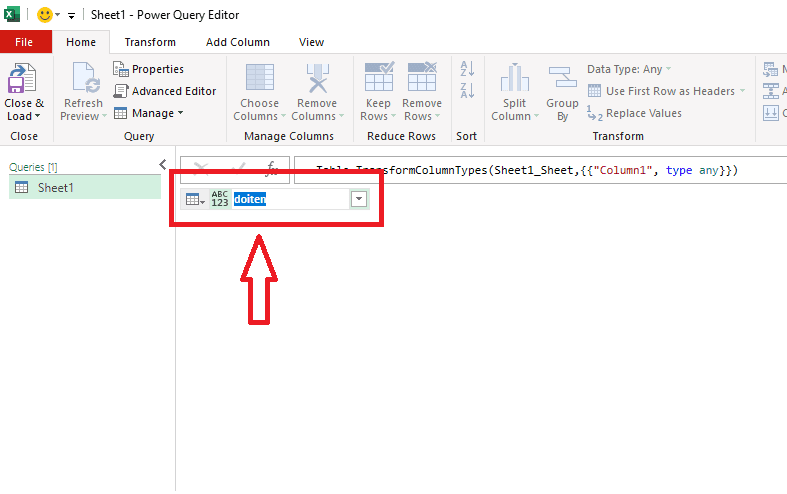Click the Excel application icon
This screenshot has width=787, height=494.
[11, 14]
